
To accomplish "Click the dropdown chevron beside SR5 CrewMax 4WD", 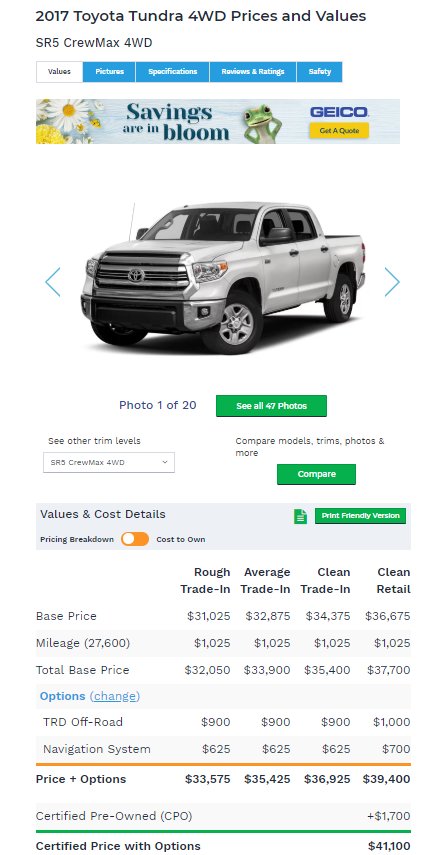I will click(x=165, y=462).
